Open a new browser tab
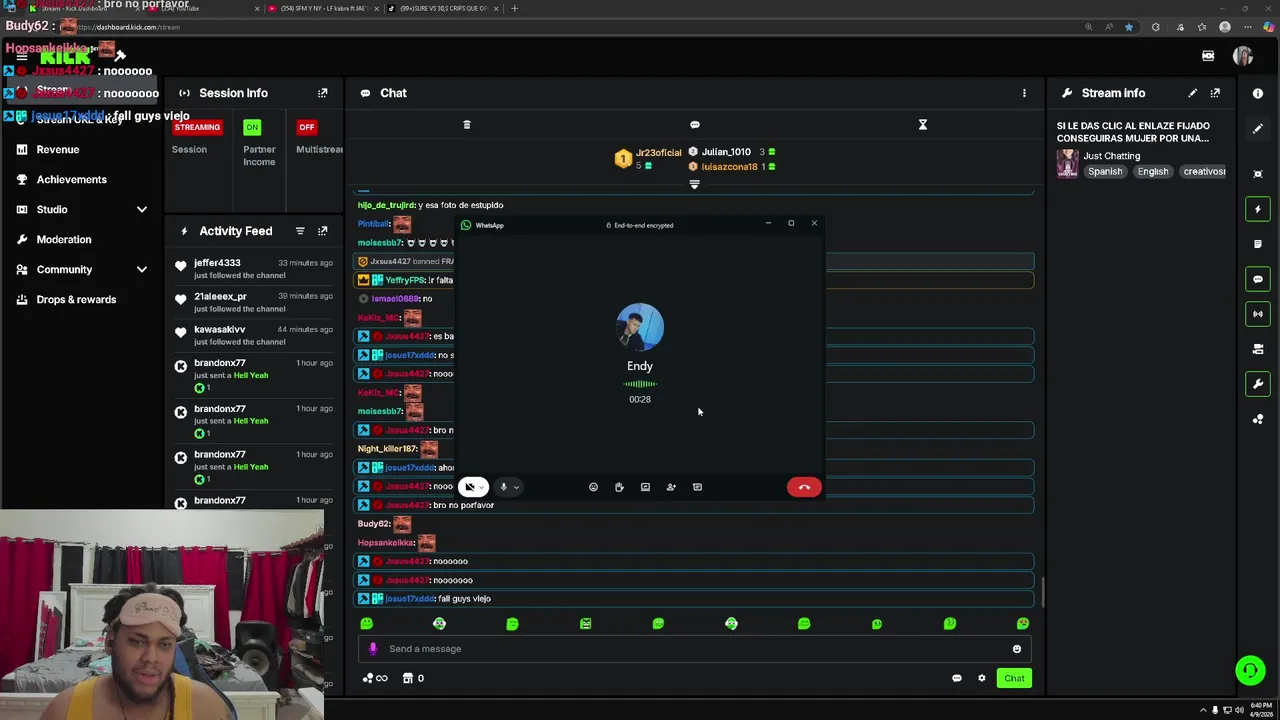The width and height of the screenshot is (1280, 720). point(514,8)
